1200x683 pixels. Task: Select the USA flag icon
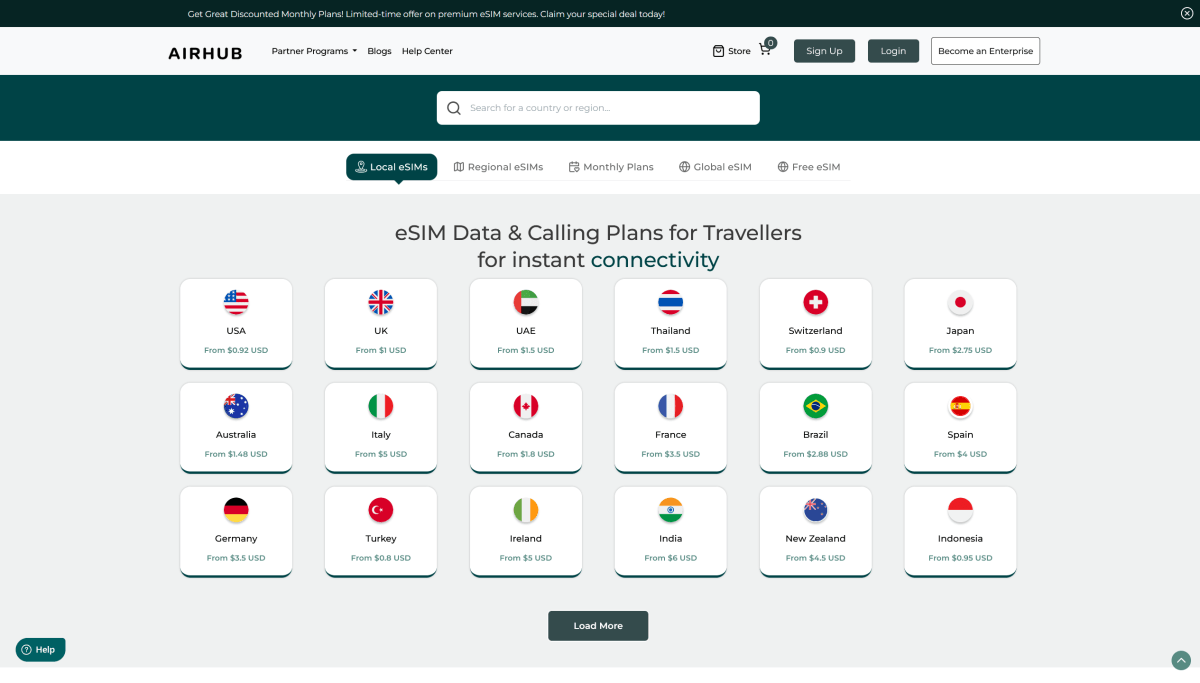[x=236, y=302]
